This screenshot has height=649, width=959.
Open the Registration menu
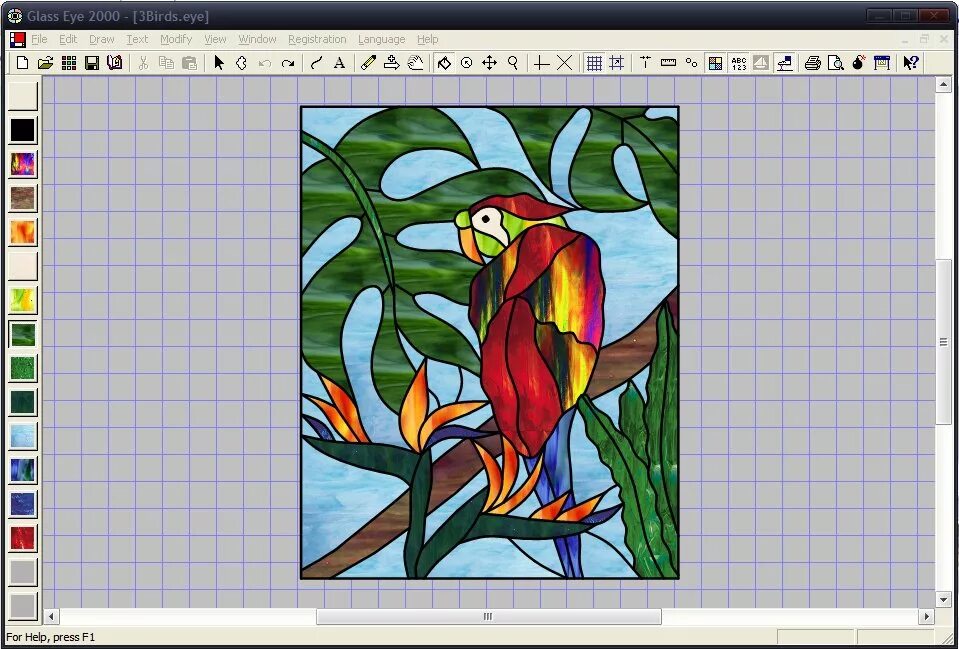tap(317, 39)
